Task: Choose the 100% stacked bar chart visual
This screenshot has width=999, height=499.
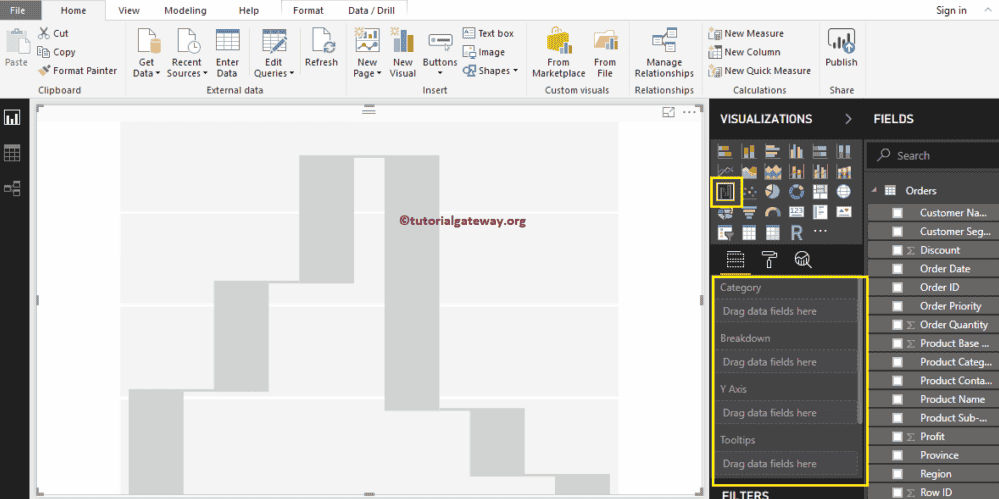Action: click(x=820, y=151)
